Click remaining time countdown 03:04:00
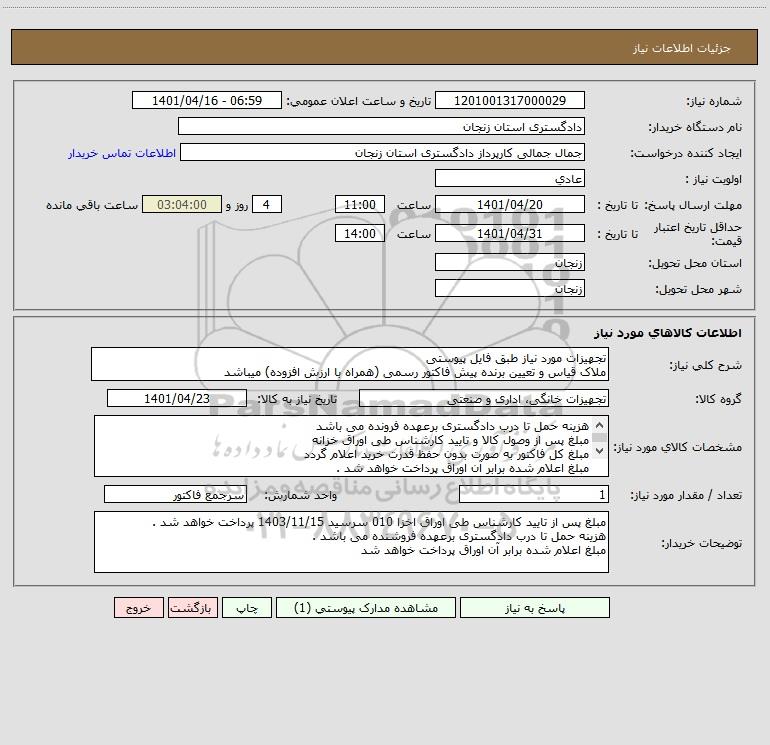Image resolution: width=770 pixels, height=745 pixels. 182,204
